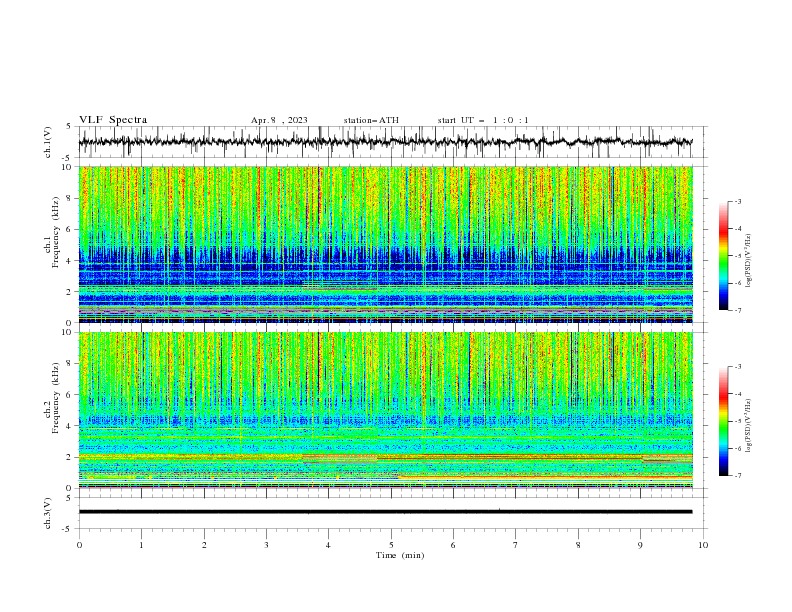
Task: Click the "3" tick on the time axis
Action: 266,545
